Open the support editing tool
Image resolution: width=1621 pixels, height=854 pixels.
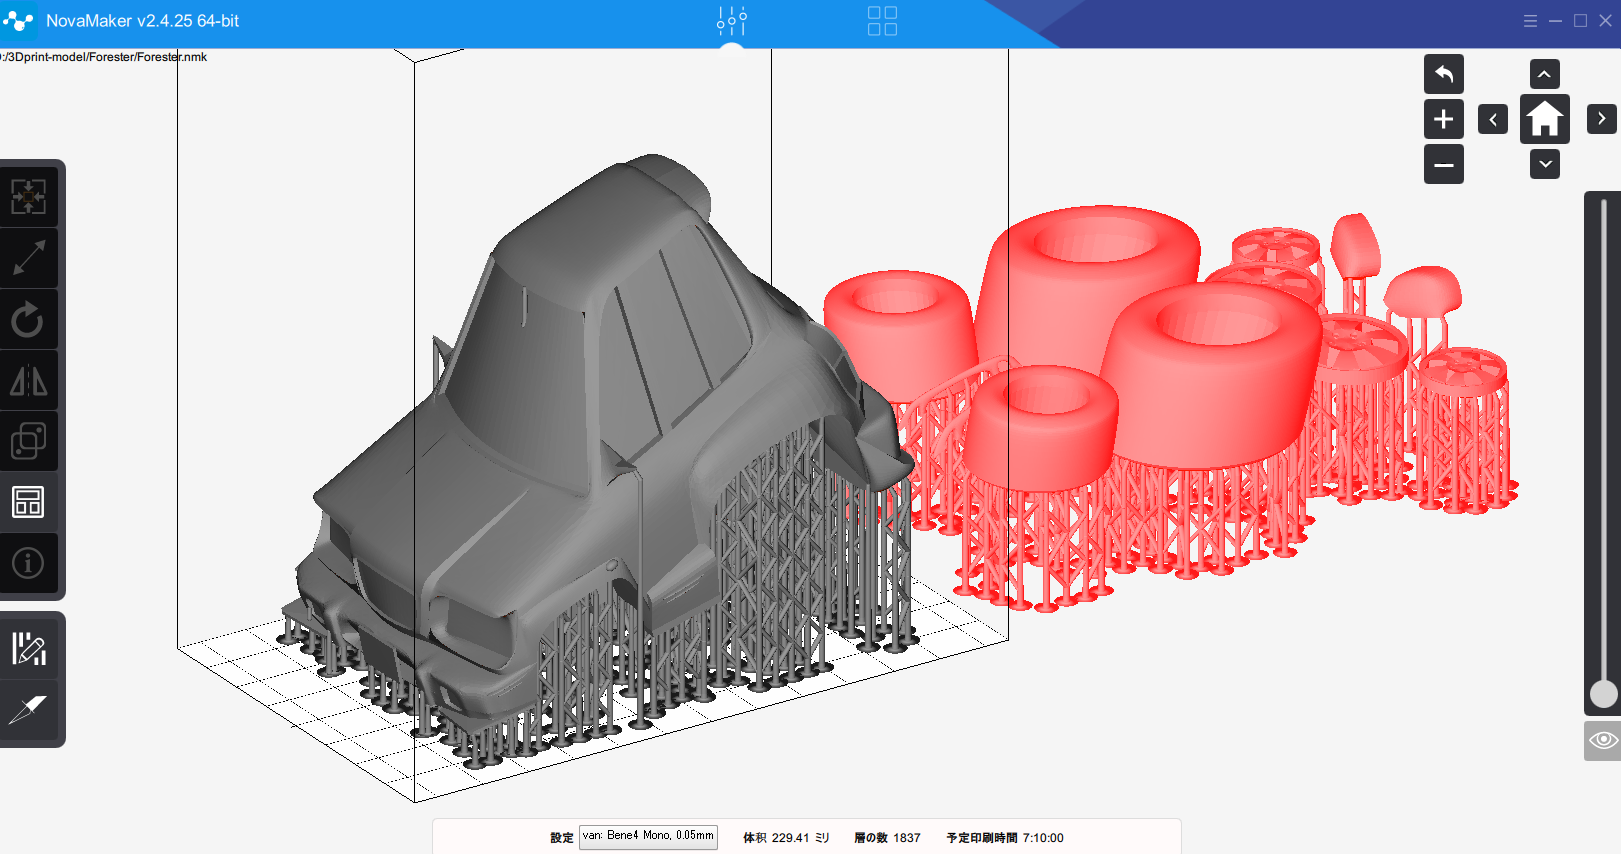click(28, 649)
